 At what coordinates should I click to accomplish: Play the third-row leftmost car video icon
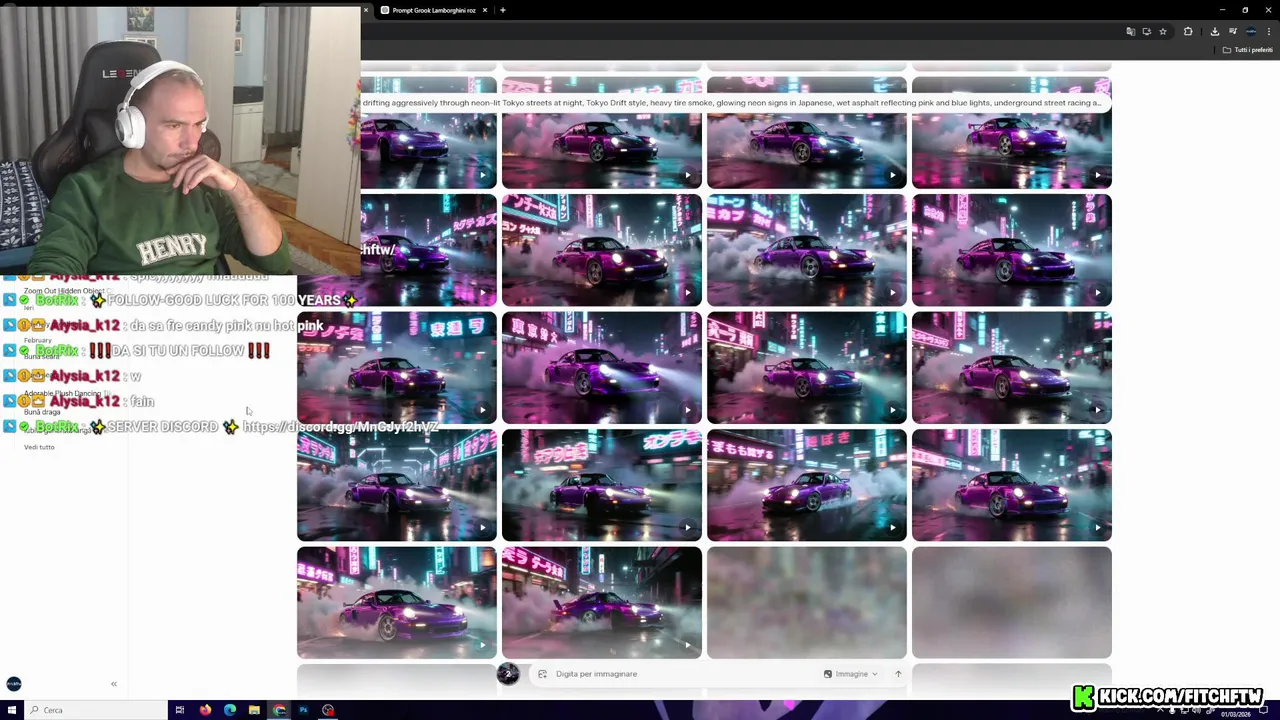click(482, 410)
